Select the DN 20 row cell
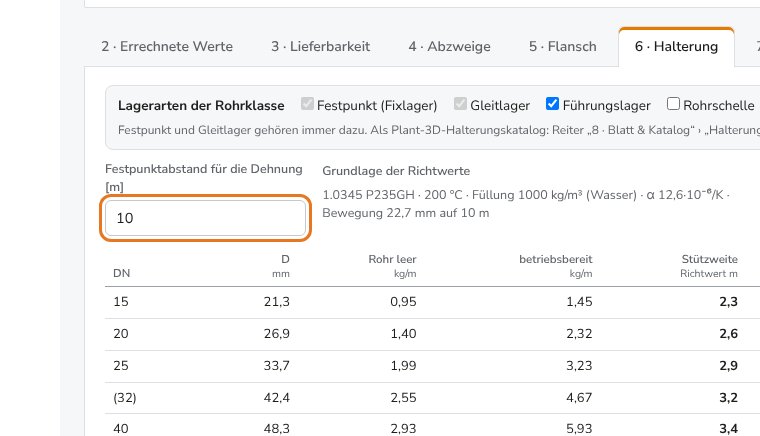Image resolution: width=760 pixels, height=436 pixels. (121, 334)
